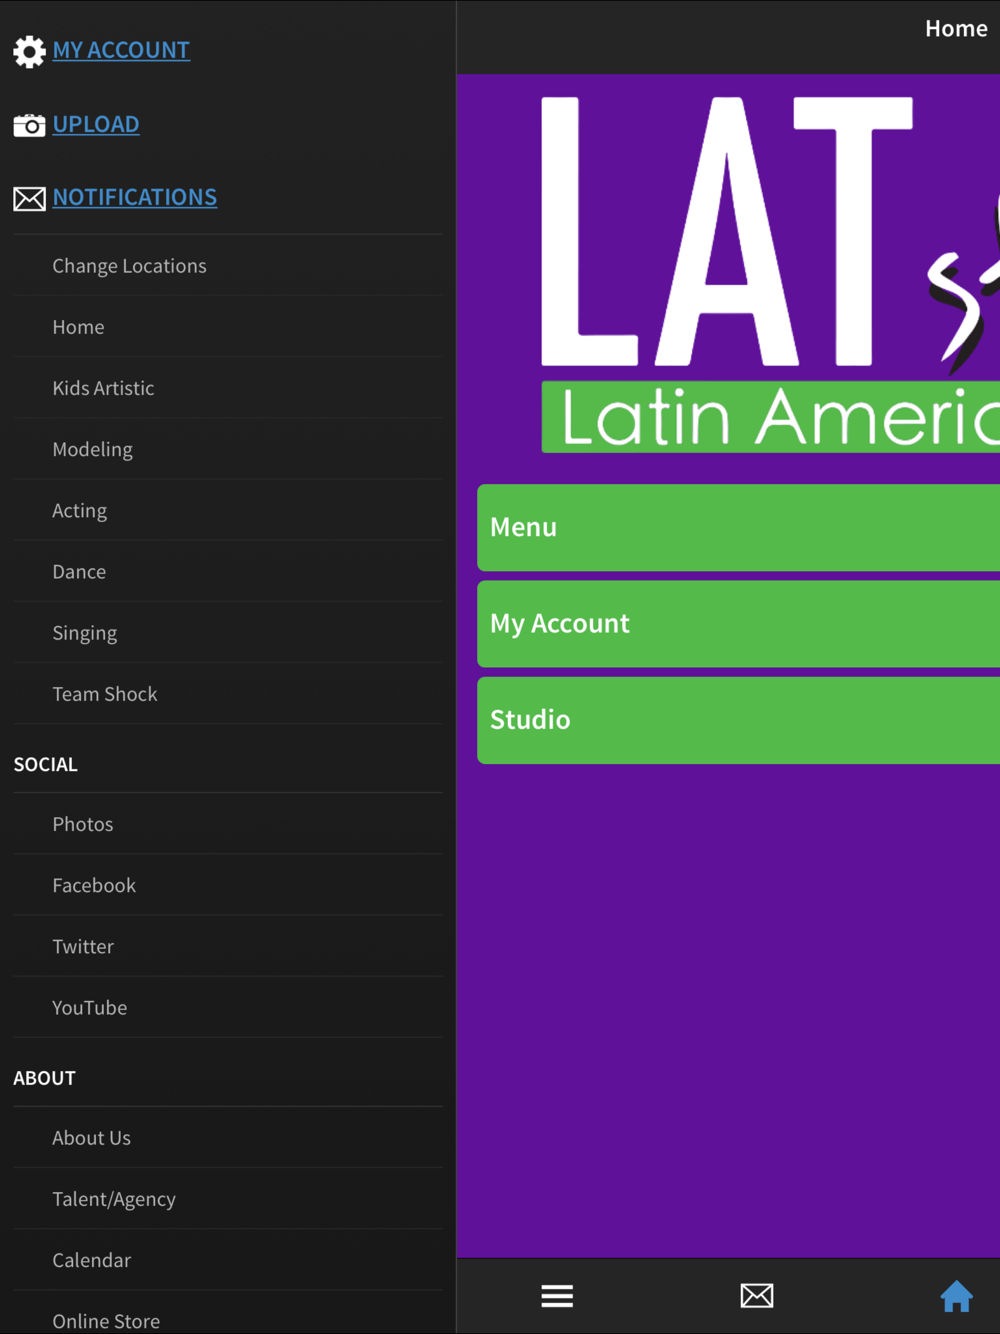
Task: Open Talent/Agency menu item
Action: (x=228, y=1199)
